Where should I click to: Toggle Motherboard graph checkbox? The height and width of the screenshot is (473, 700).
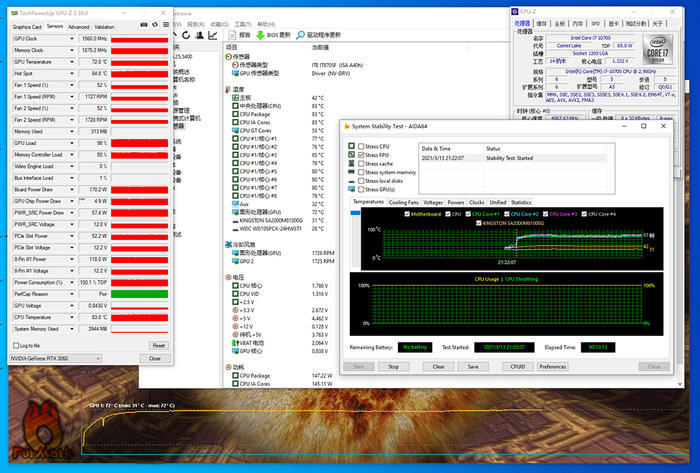(x=407, y=214)
